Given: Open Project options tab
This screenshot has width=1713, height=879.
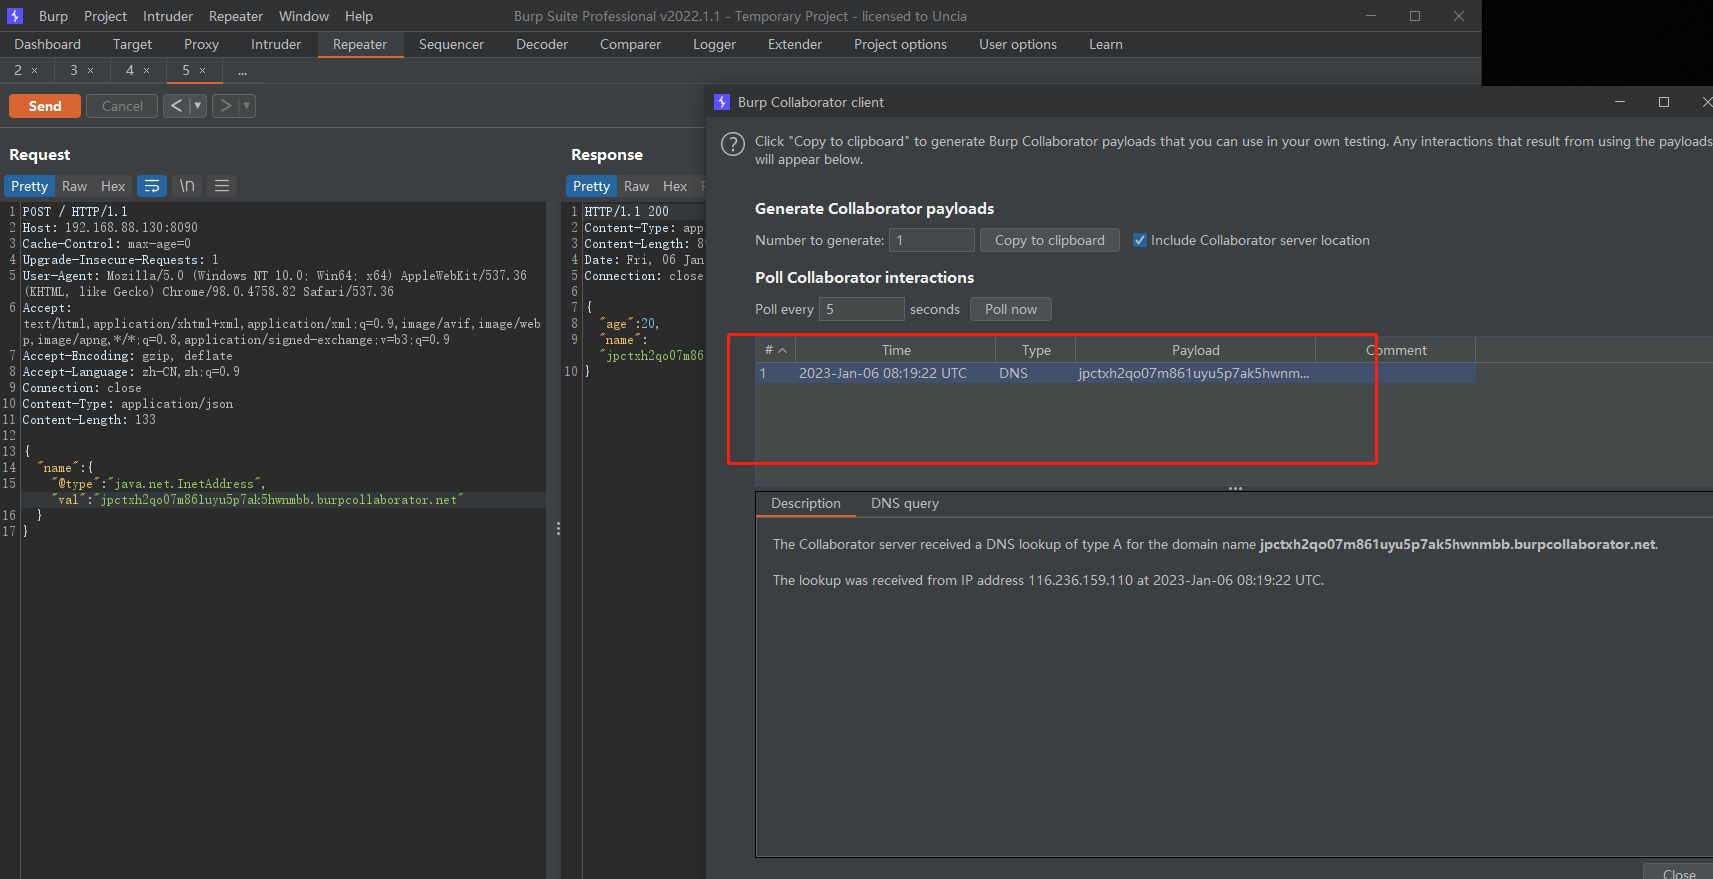Looking at the screenshot, I should coord(900,44).
